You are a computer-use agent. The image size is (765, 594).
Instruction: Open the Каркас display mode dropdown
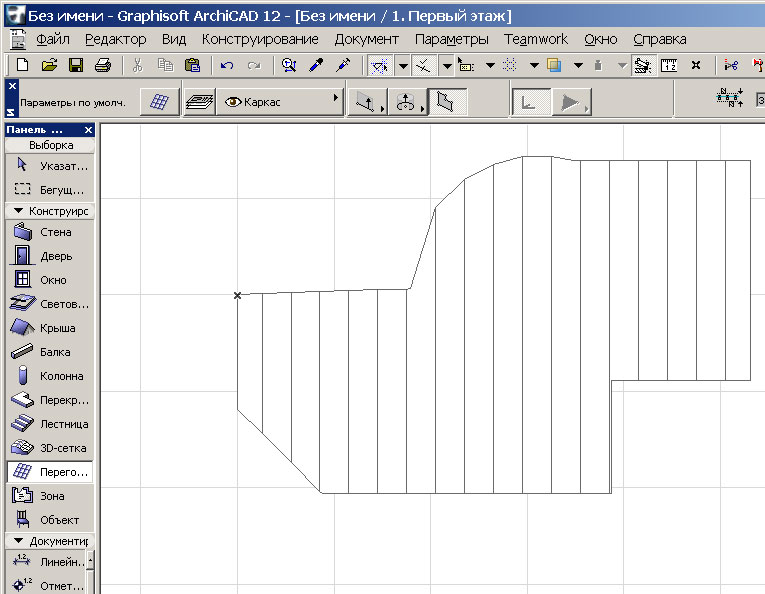click(281, 101)
